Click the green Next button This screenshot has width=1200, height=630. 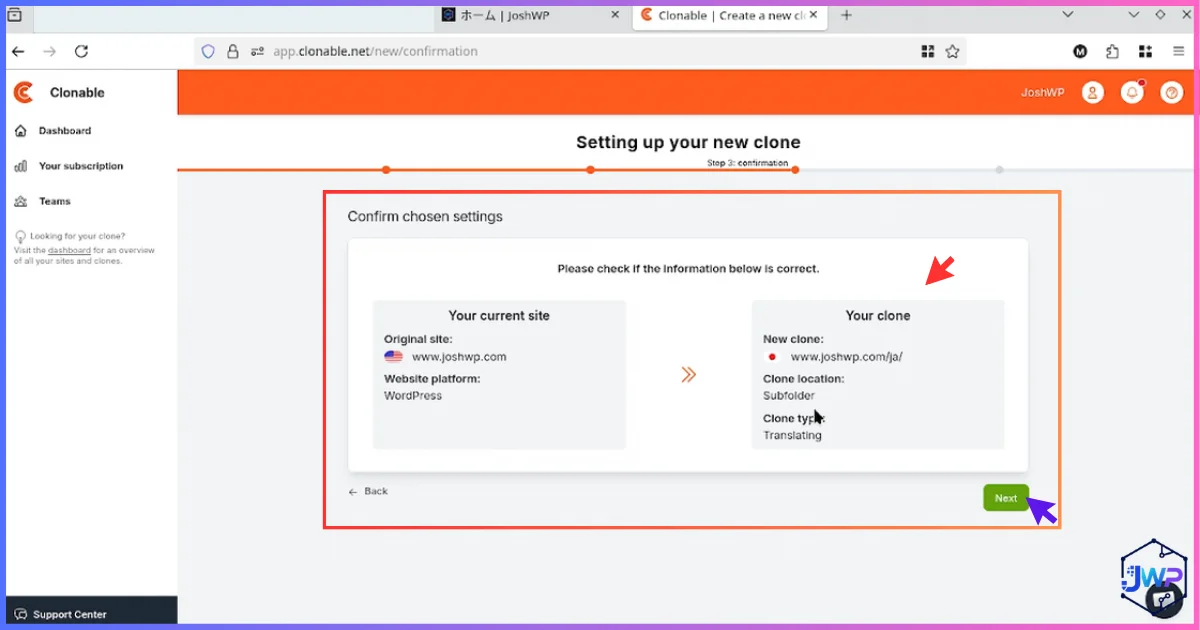coord(1006,498)
